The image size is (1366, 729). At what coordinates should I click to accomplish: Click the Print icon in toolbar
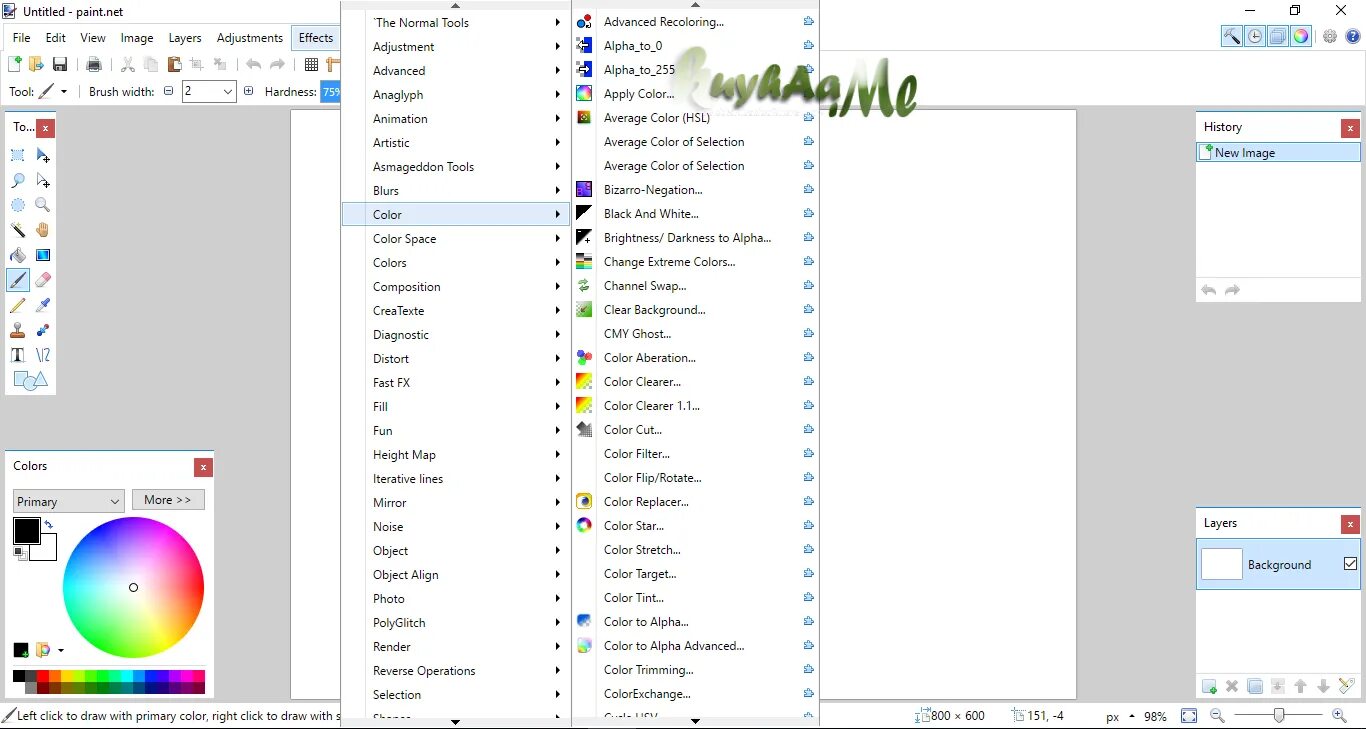(x=94, y=64)
